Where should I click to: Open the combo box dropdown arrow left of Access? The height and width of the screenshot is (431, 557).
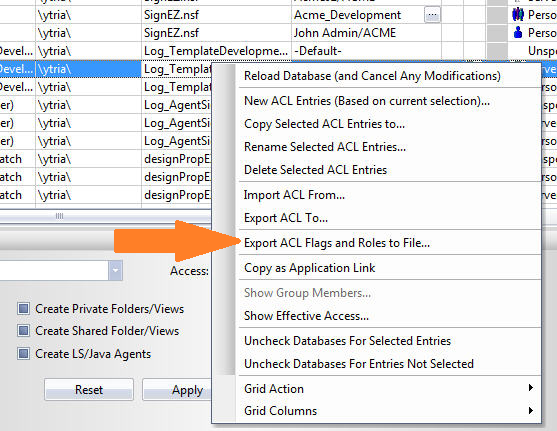click(x=115, y=271)
